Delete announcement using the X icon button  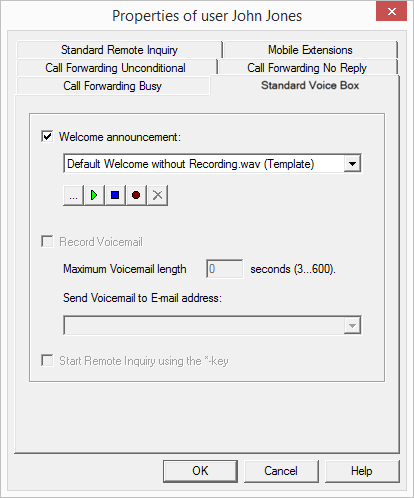pyautogui.click(x=157, y=195)
